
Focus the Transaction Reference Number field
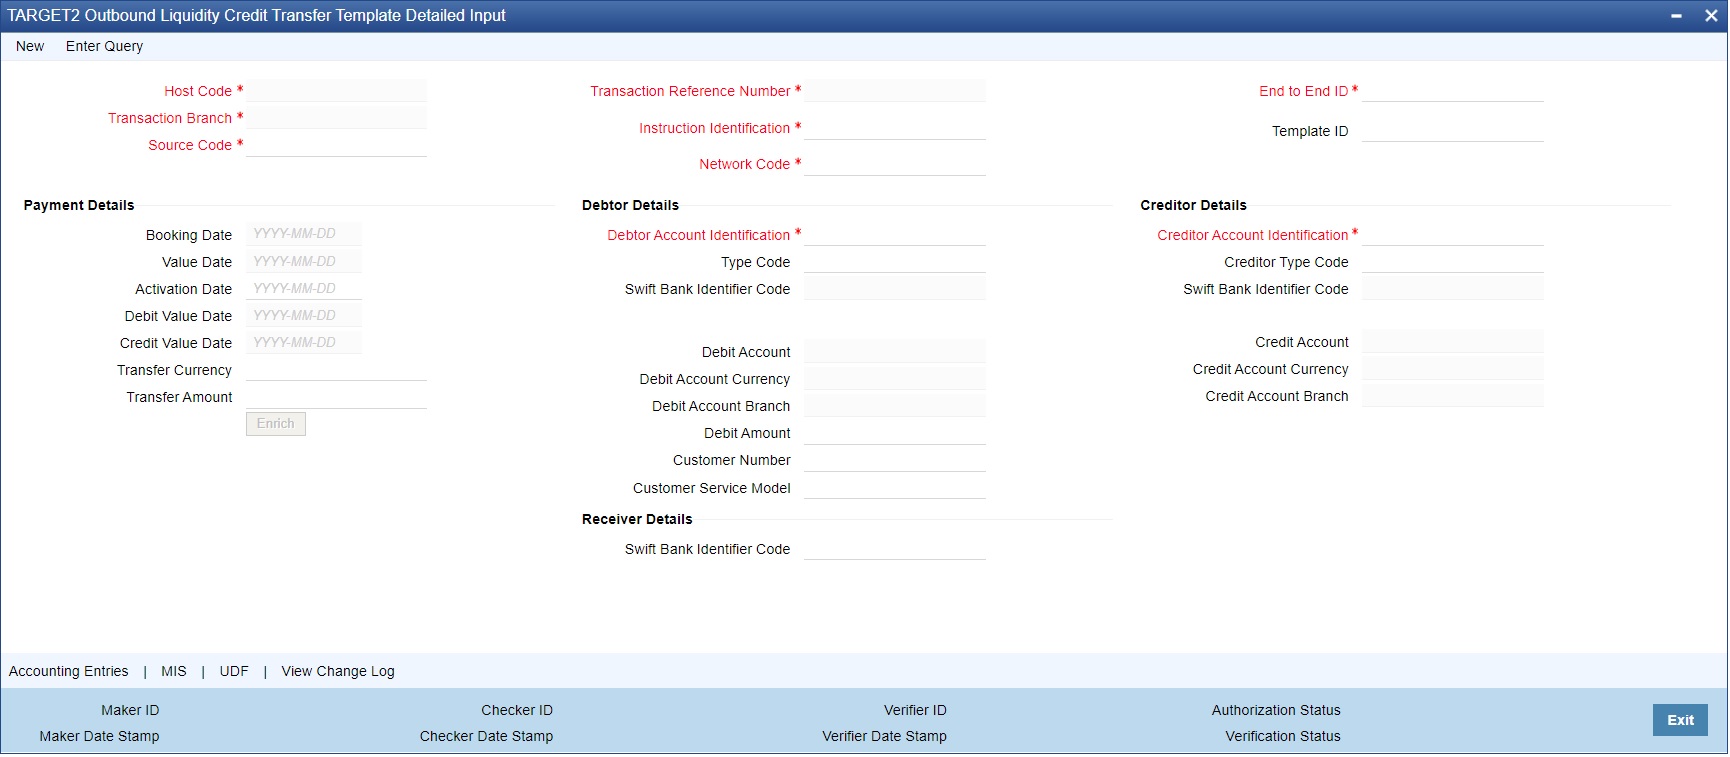point(895,91)
